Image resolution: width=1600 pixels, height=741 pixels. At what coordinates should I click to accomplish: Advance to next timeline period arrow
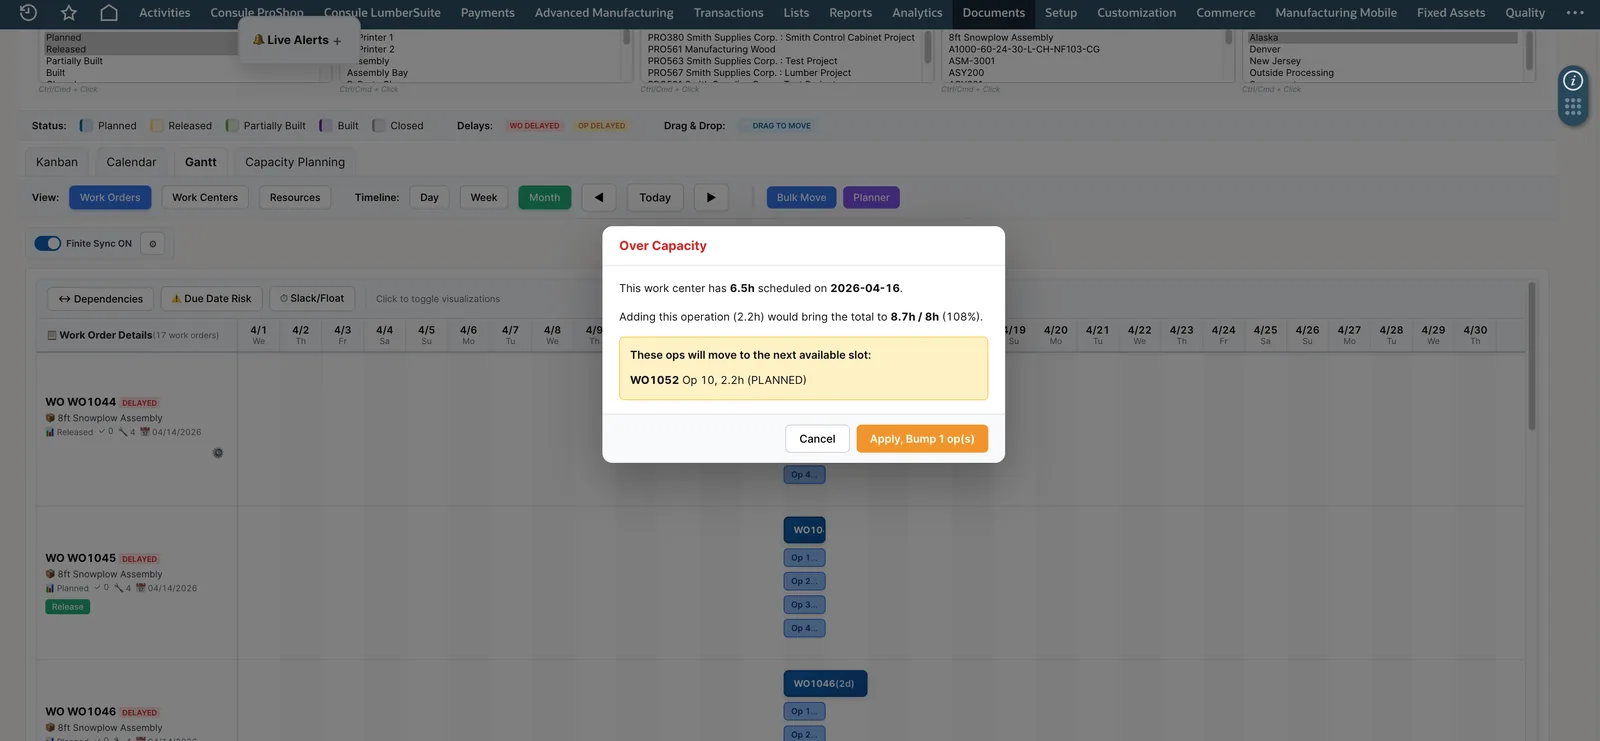point(711,197)
